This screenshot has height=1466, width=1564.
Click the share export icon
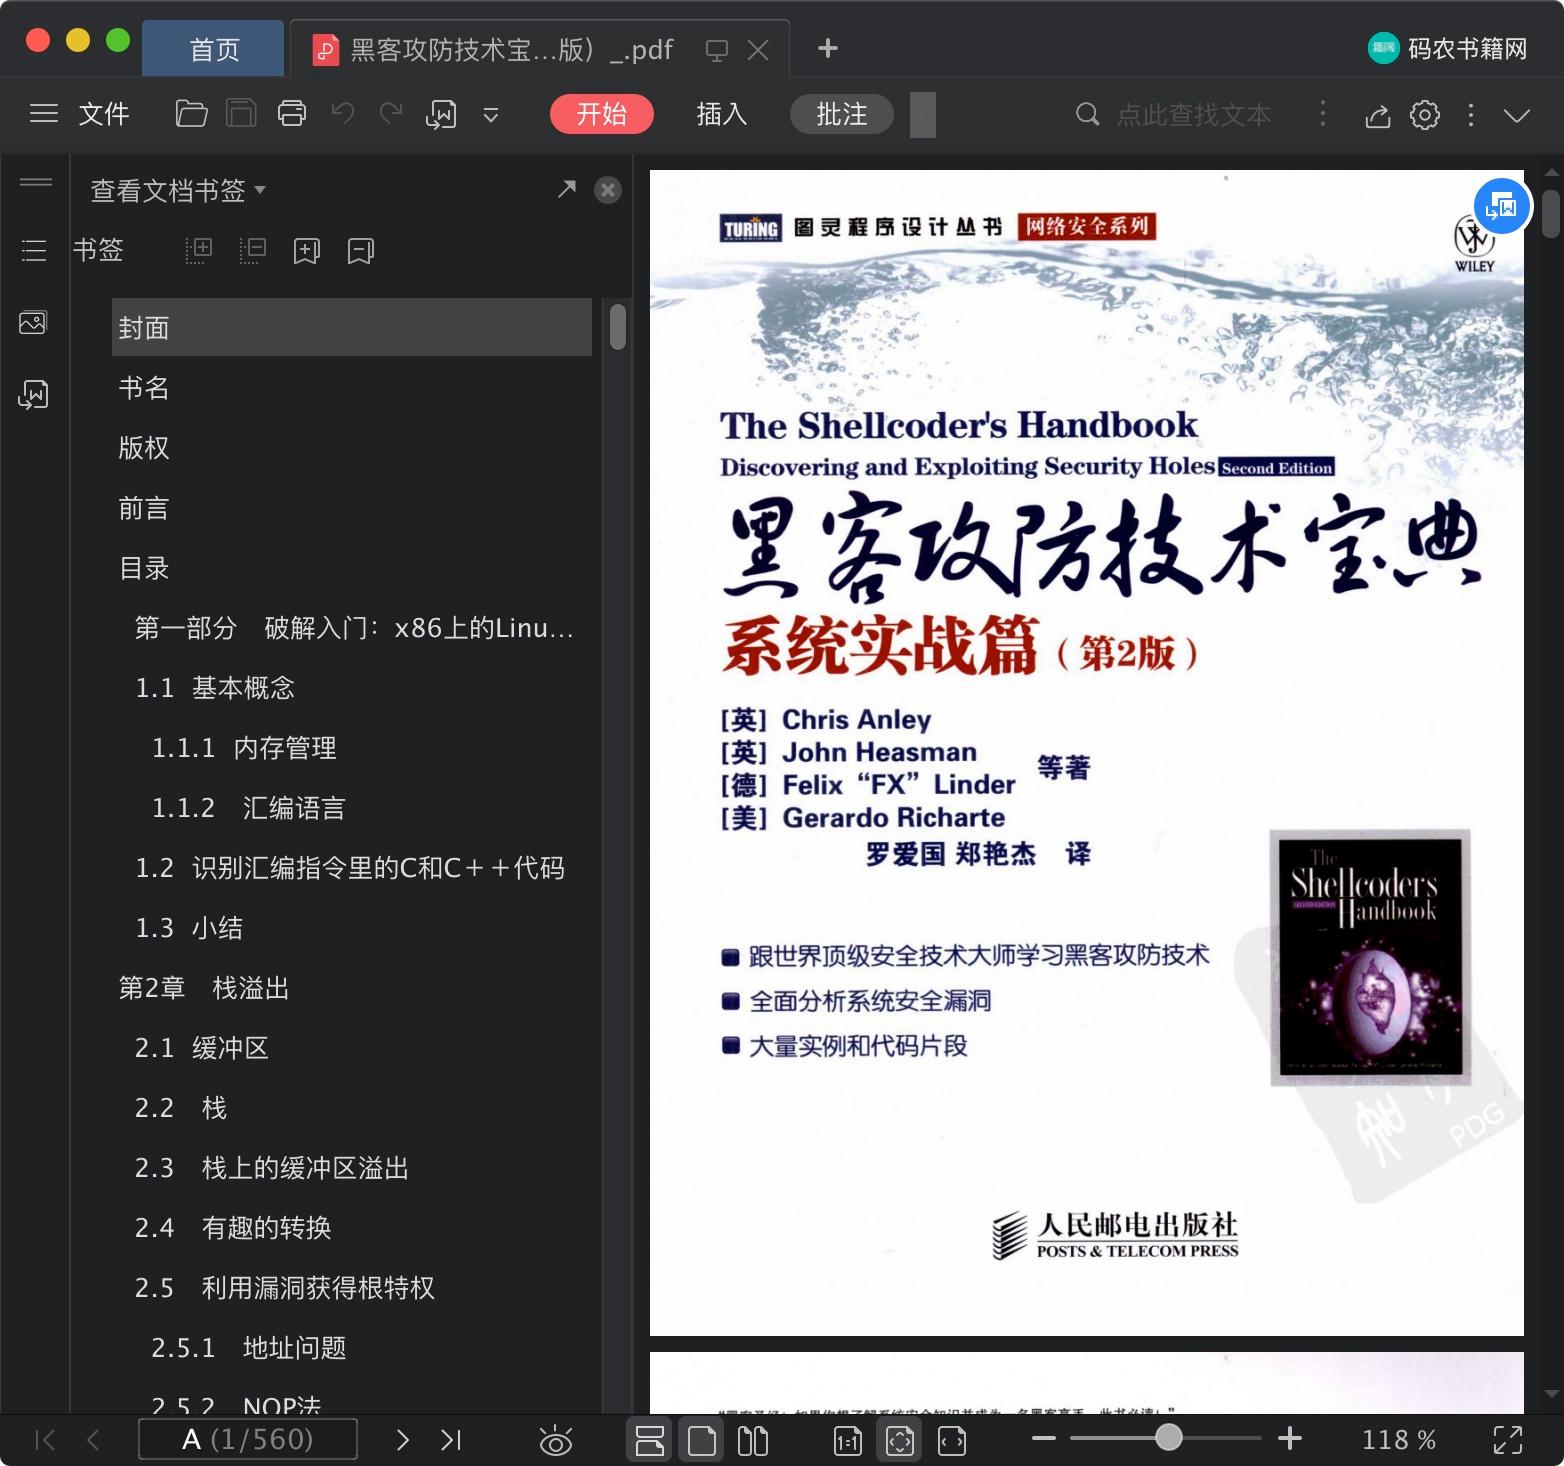point(1377,115)
